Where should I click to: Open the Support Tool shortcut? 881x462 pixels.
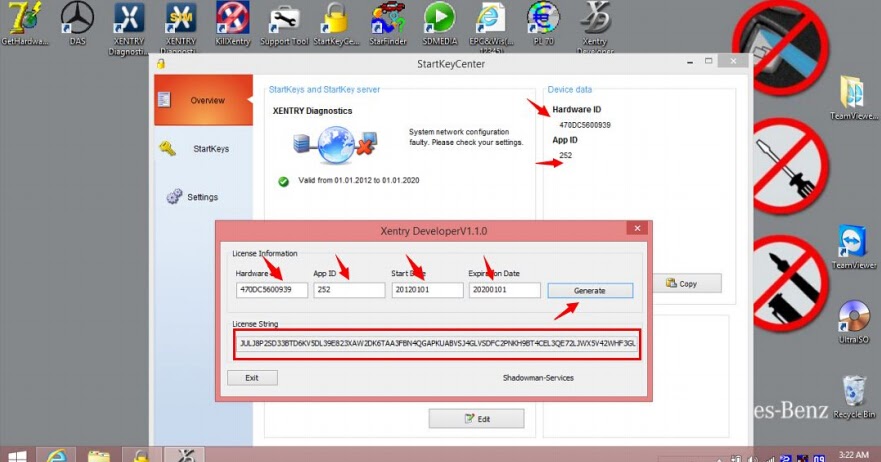tap(284, 24)
